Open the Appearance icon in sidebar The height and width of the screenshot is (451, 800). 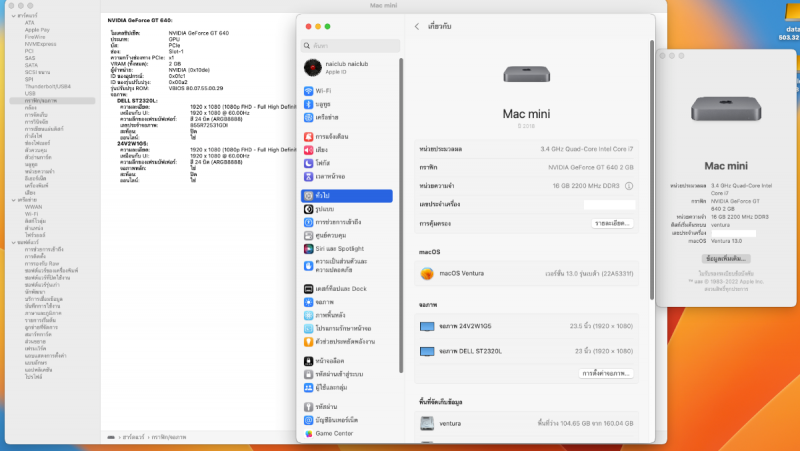point(308,209)
